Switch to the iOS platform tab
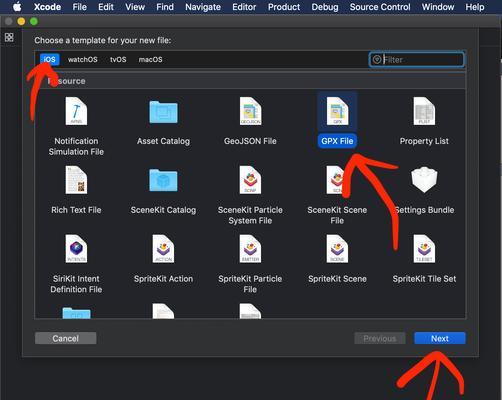Image resolution: width=502 pixels, height=400 pixels. [50, 60]
